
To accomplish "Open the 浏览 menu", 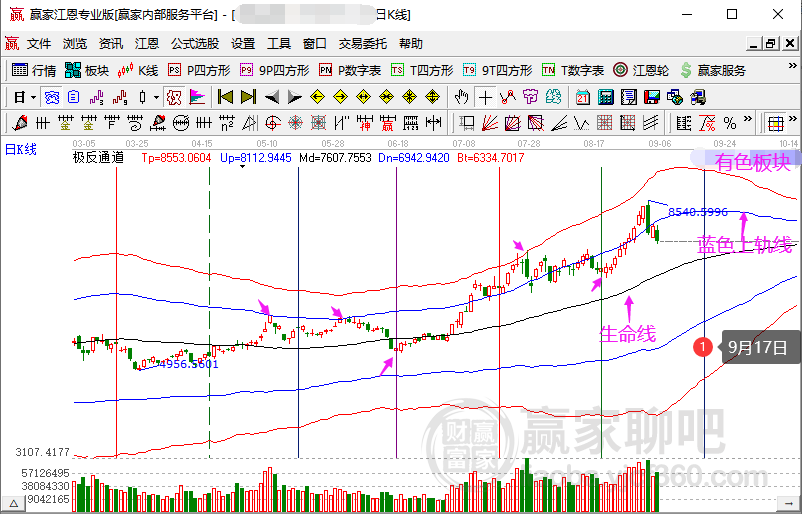I will [75, 43].
